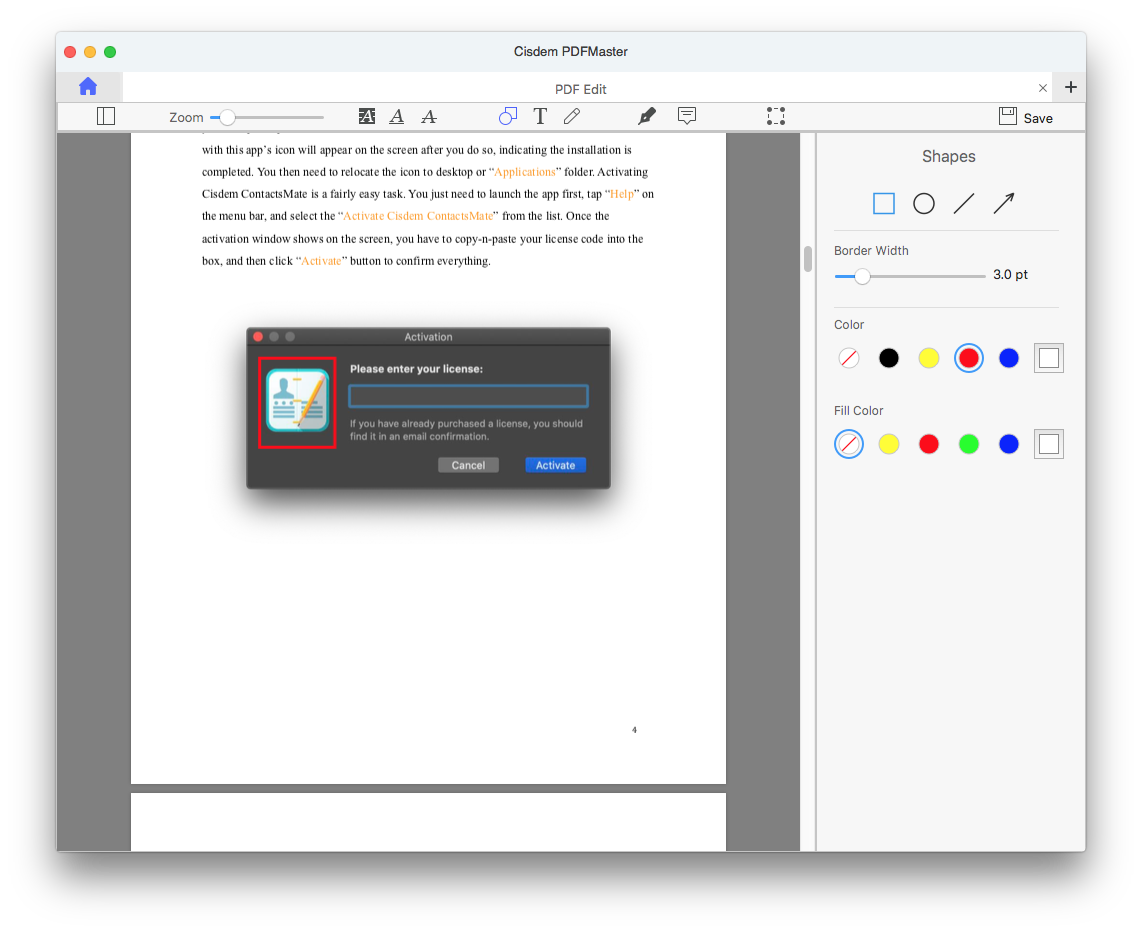Click the Fill Color label
The image size is (1142, 932).
point(858,411)
